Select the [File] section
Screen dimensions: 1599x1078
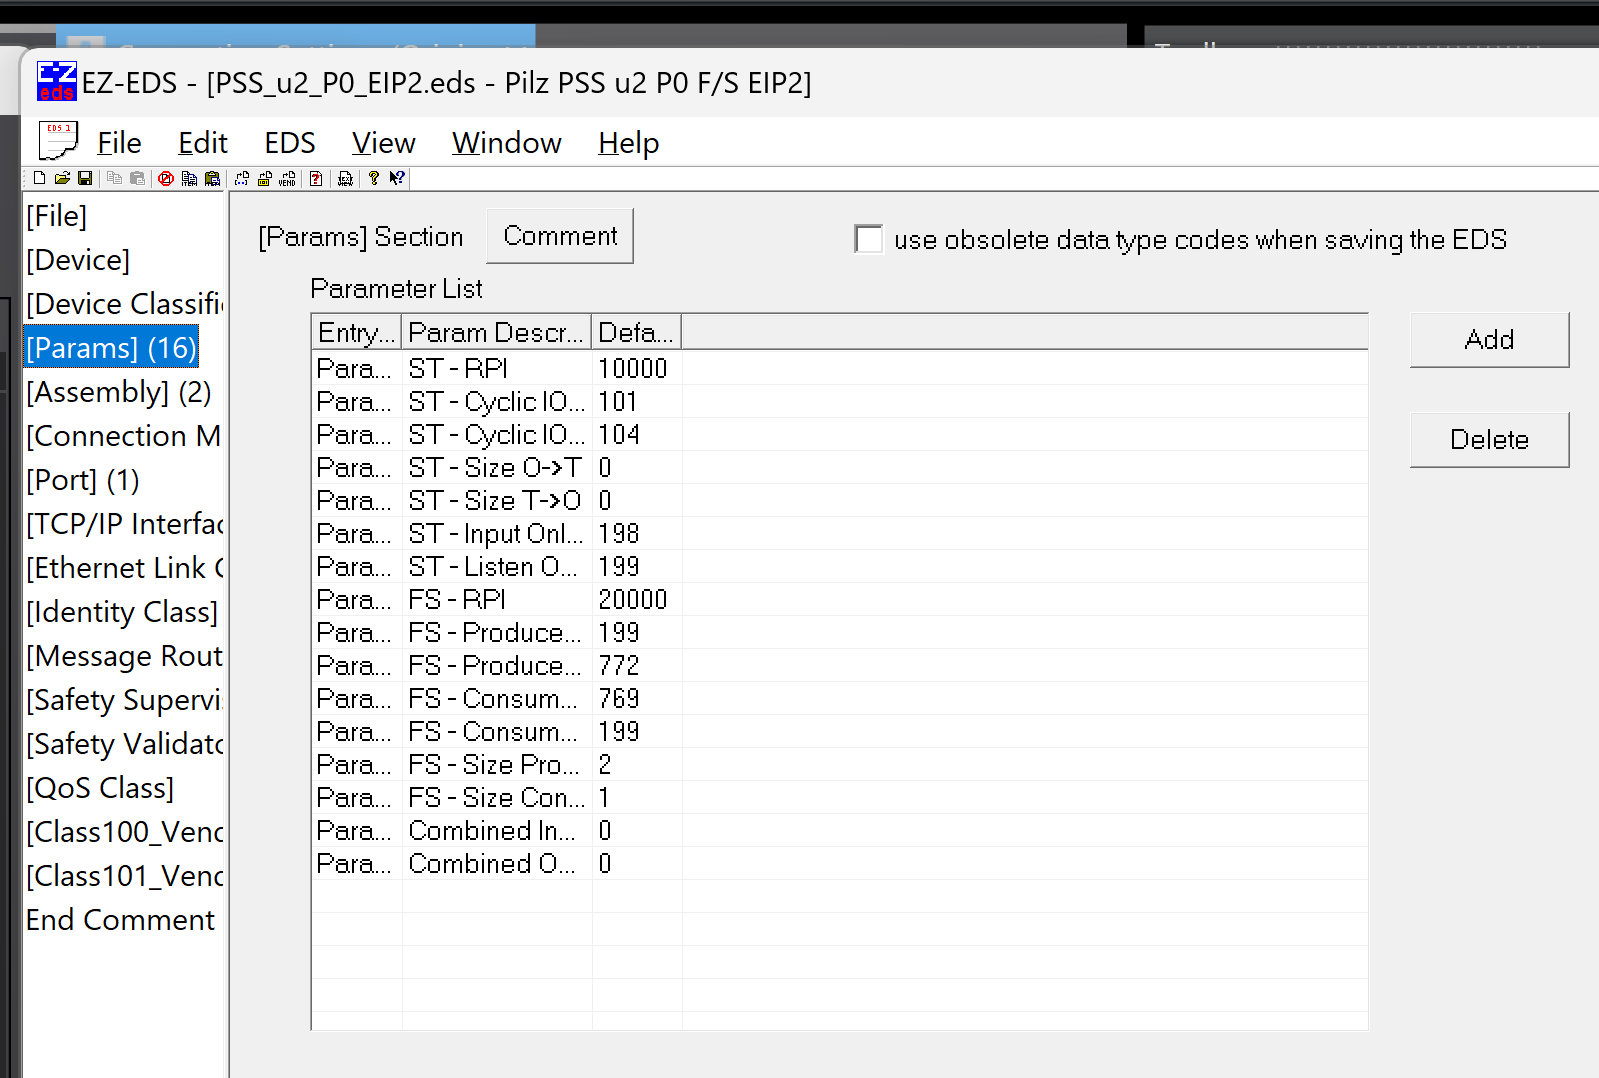[x=57, y=216]
